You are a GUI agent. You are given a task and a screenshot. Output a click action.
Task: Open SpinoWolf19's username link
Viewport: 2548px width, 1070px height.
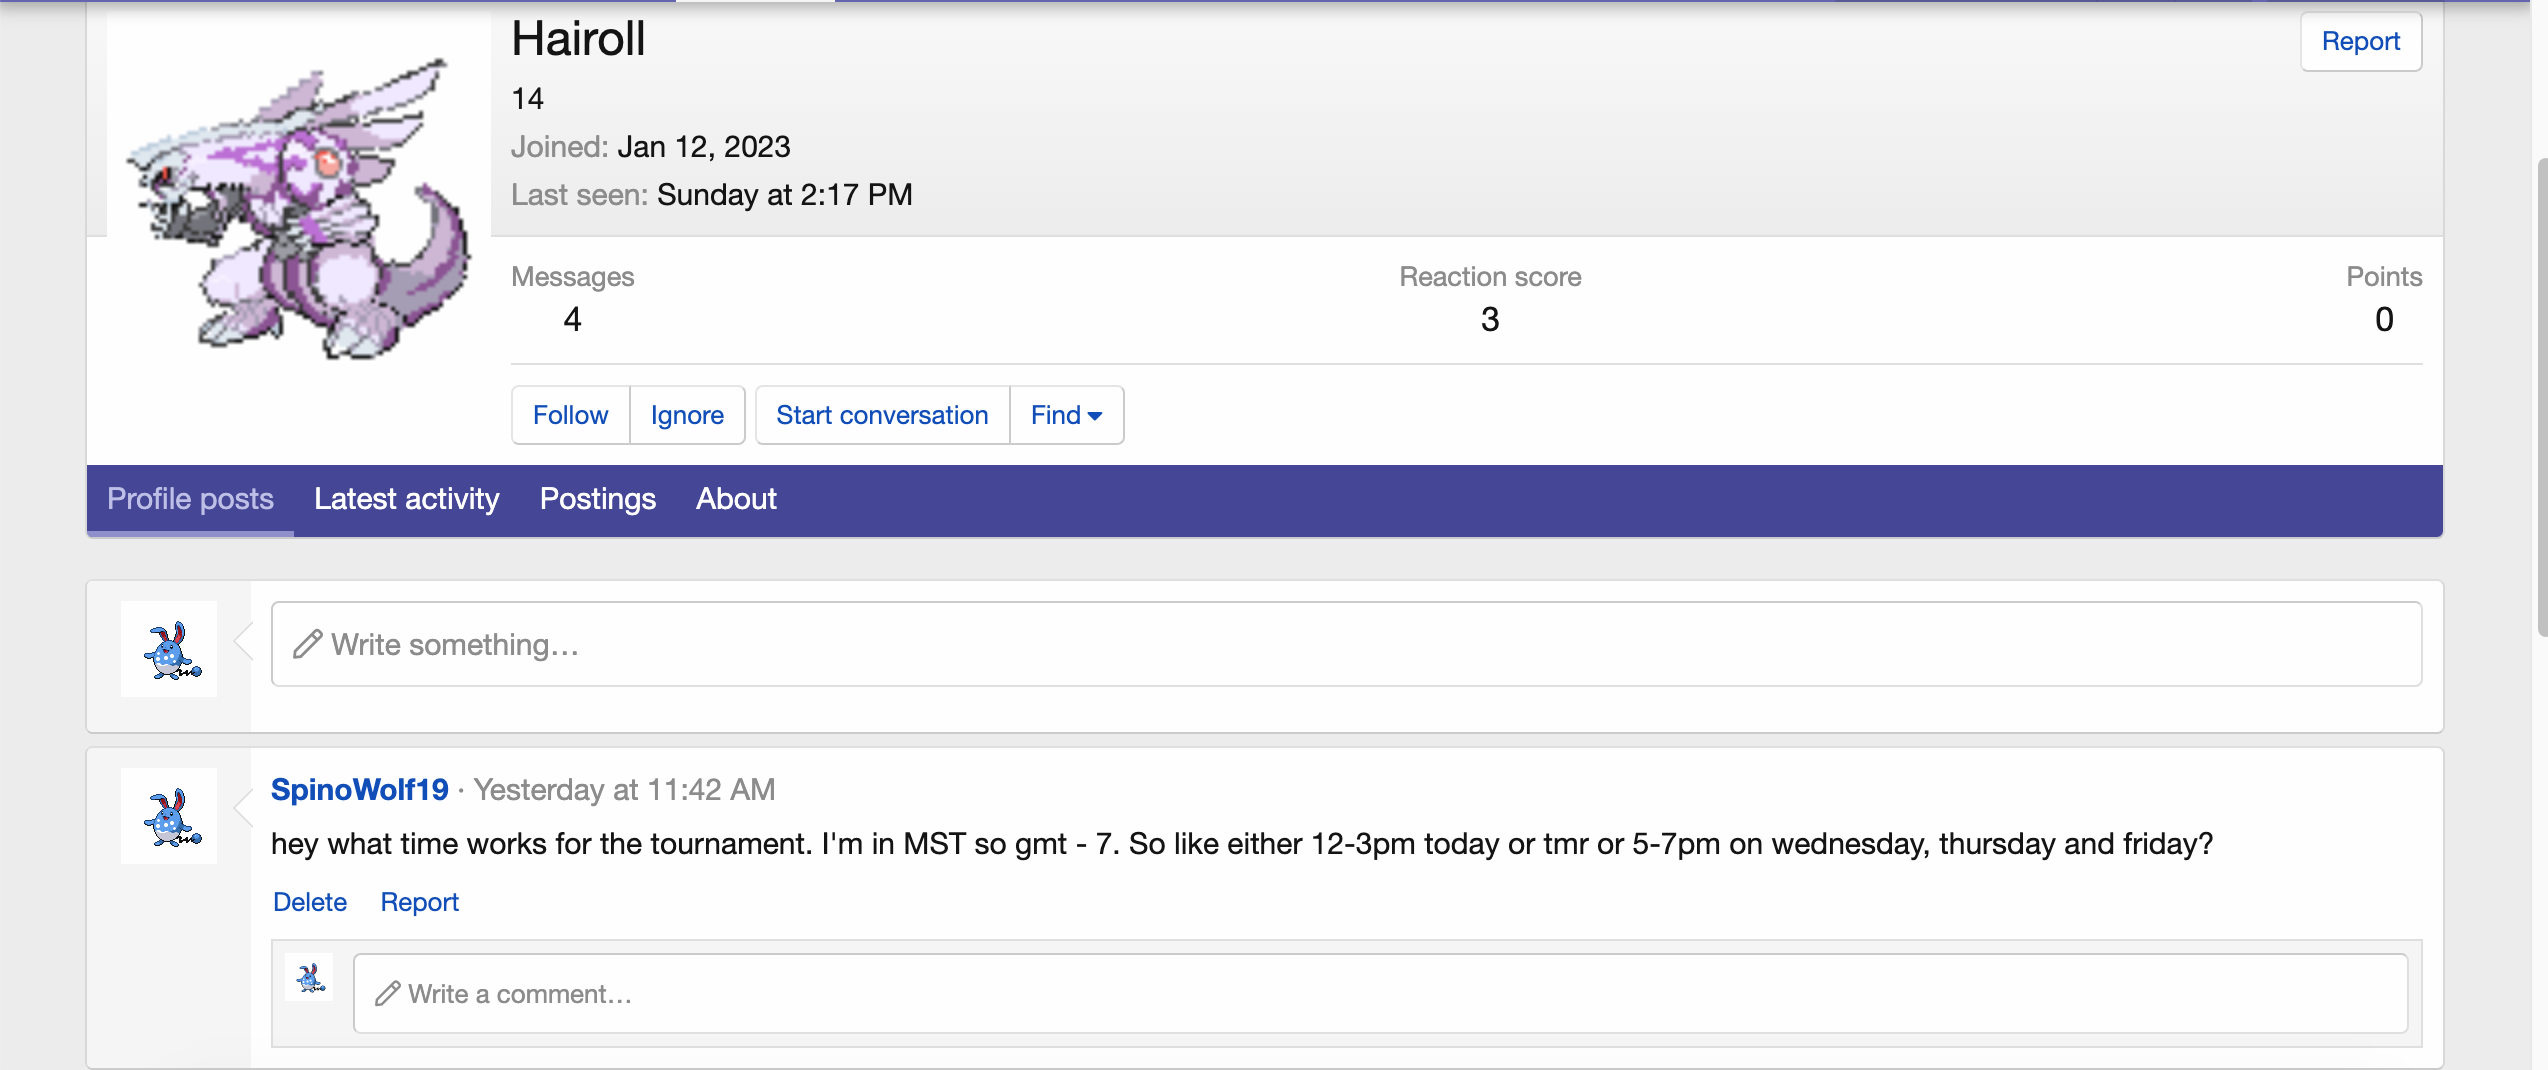click(x=360, y=790)
